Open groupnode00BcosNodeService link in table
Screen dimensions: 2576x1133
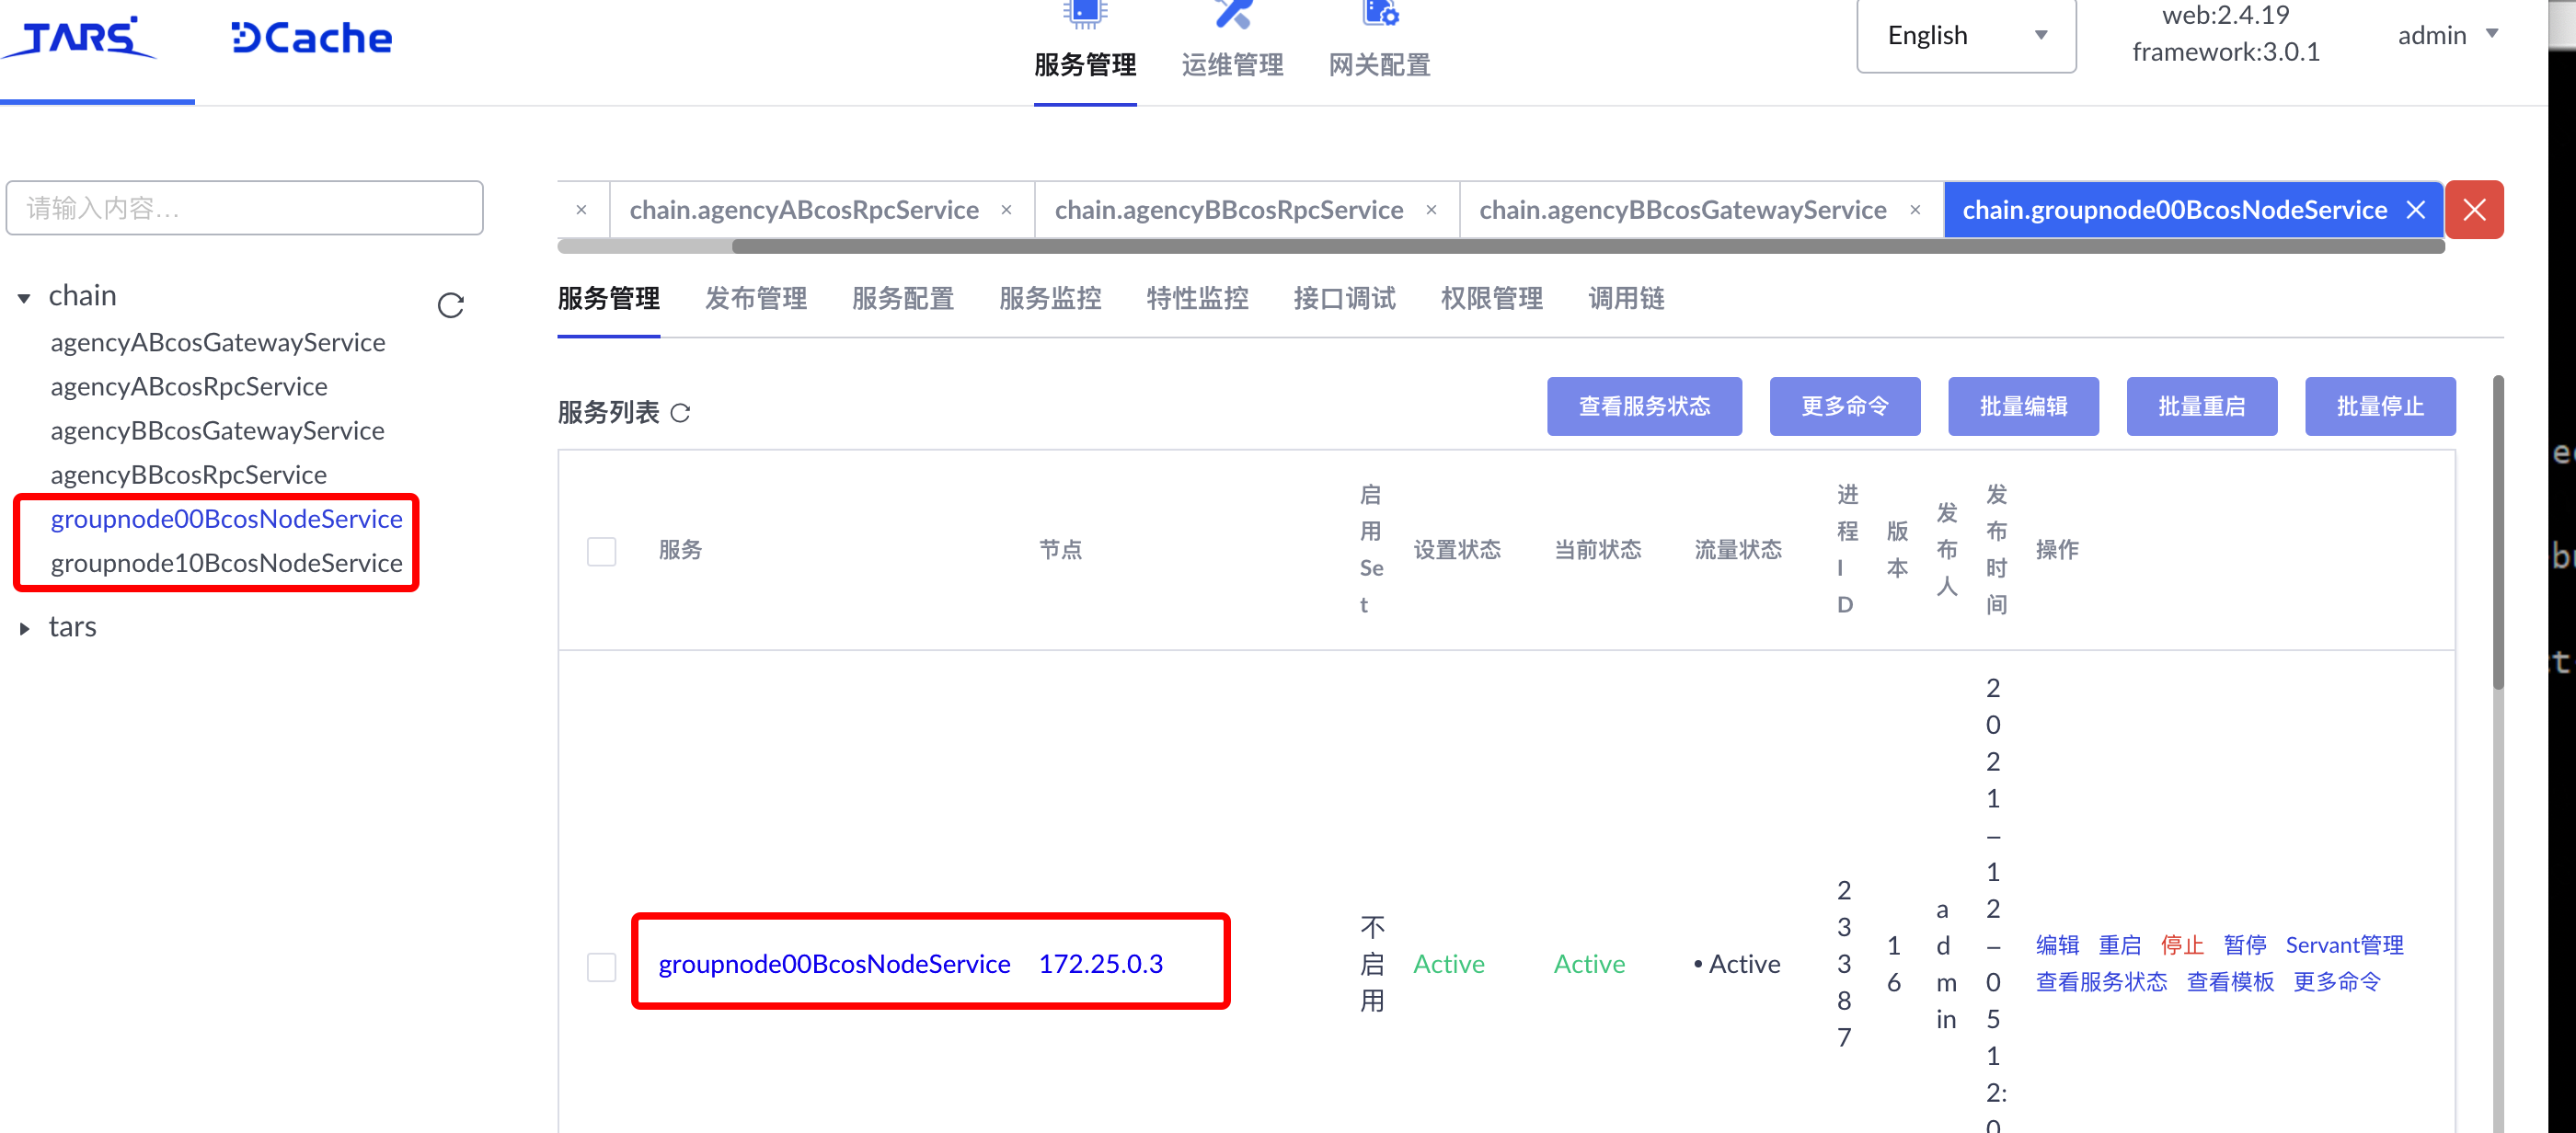coord(834,963)
